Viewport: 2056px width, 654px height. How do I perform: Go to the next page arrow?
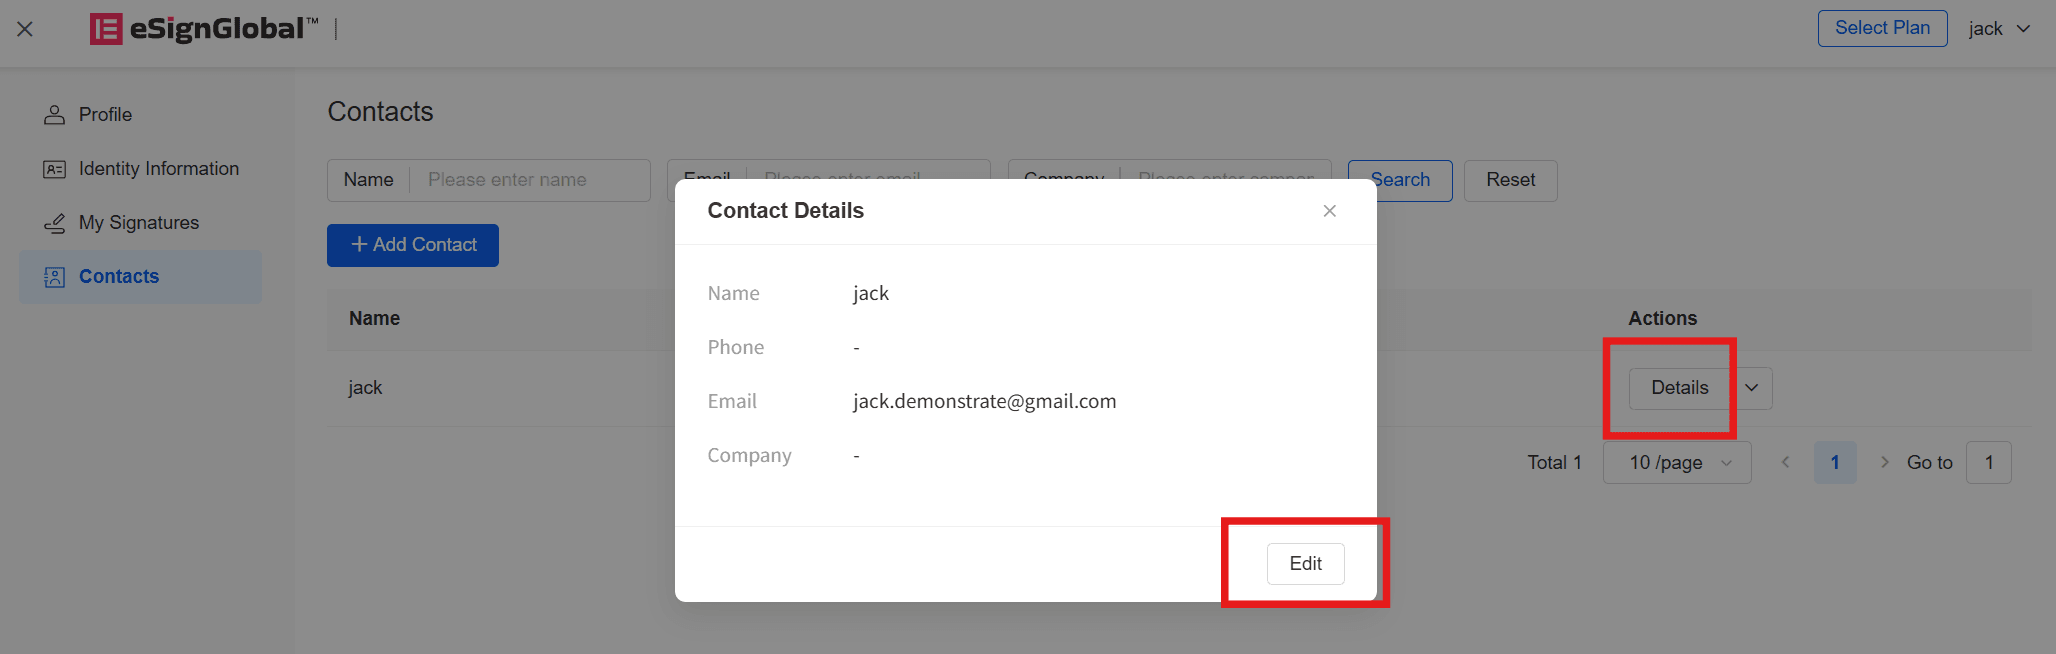click(1884, 462)
